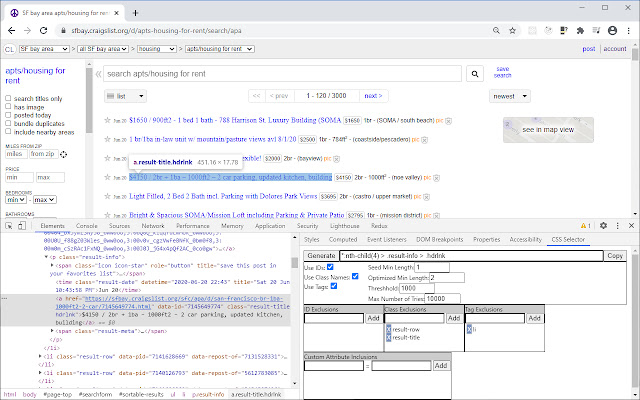Image resolution: width=640 pixels, height=400 pixels.
Task: Click the search apts/housing for rent field
Action: pyautogui.click(x=282, y=74)
